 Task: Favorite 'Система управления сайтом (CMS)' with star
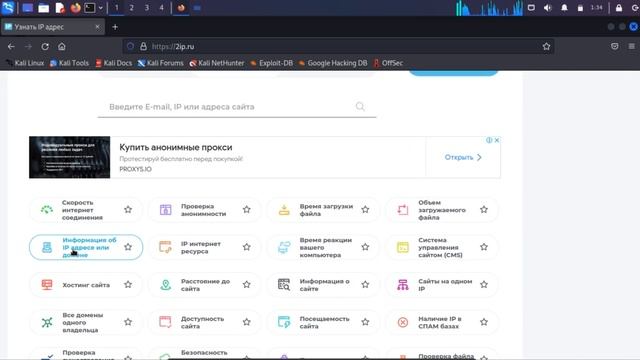click(484, 247)
